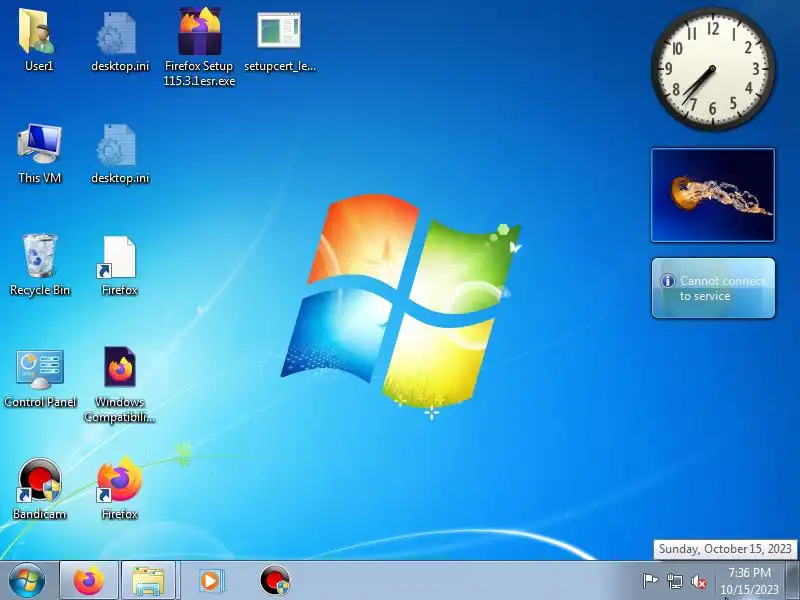
Task: Open the Windows Start menu orb
Action: point(27,581)
